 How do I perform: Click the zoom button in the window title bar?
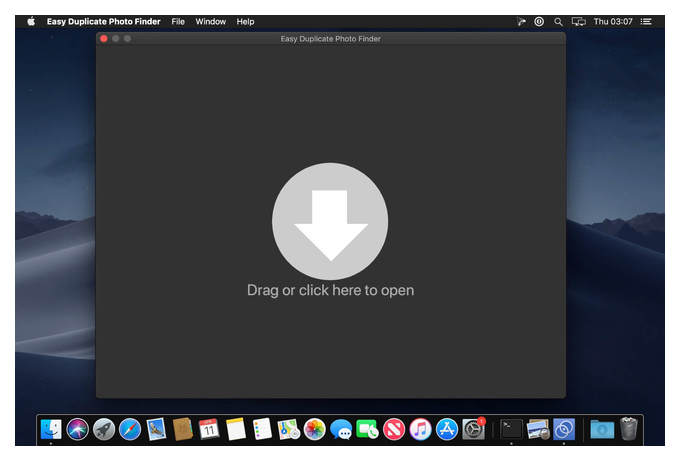[x=128, y=39]
